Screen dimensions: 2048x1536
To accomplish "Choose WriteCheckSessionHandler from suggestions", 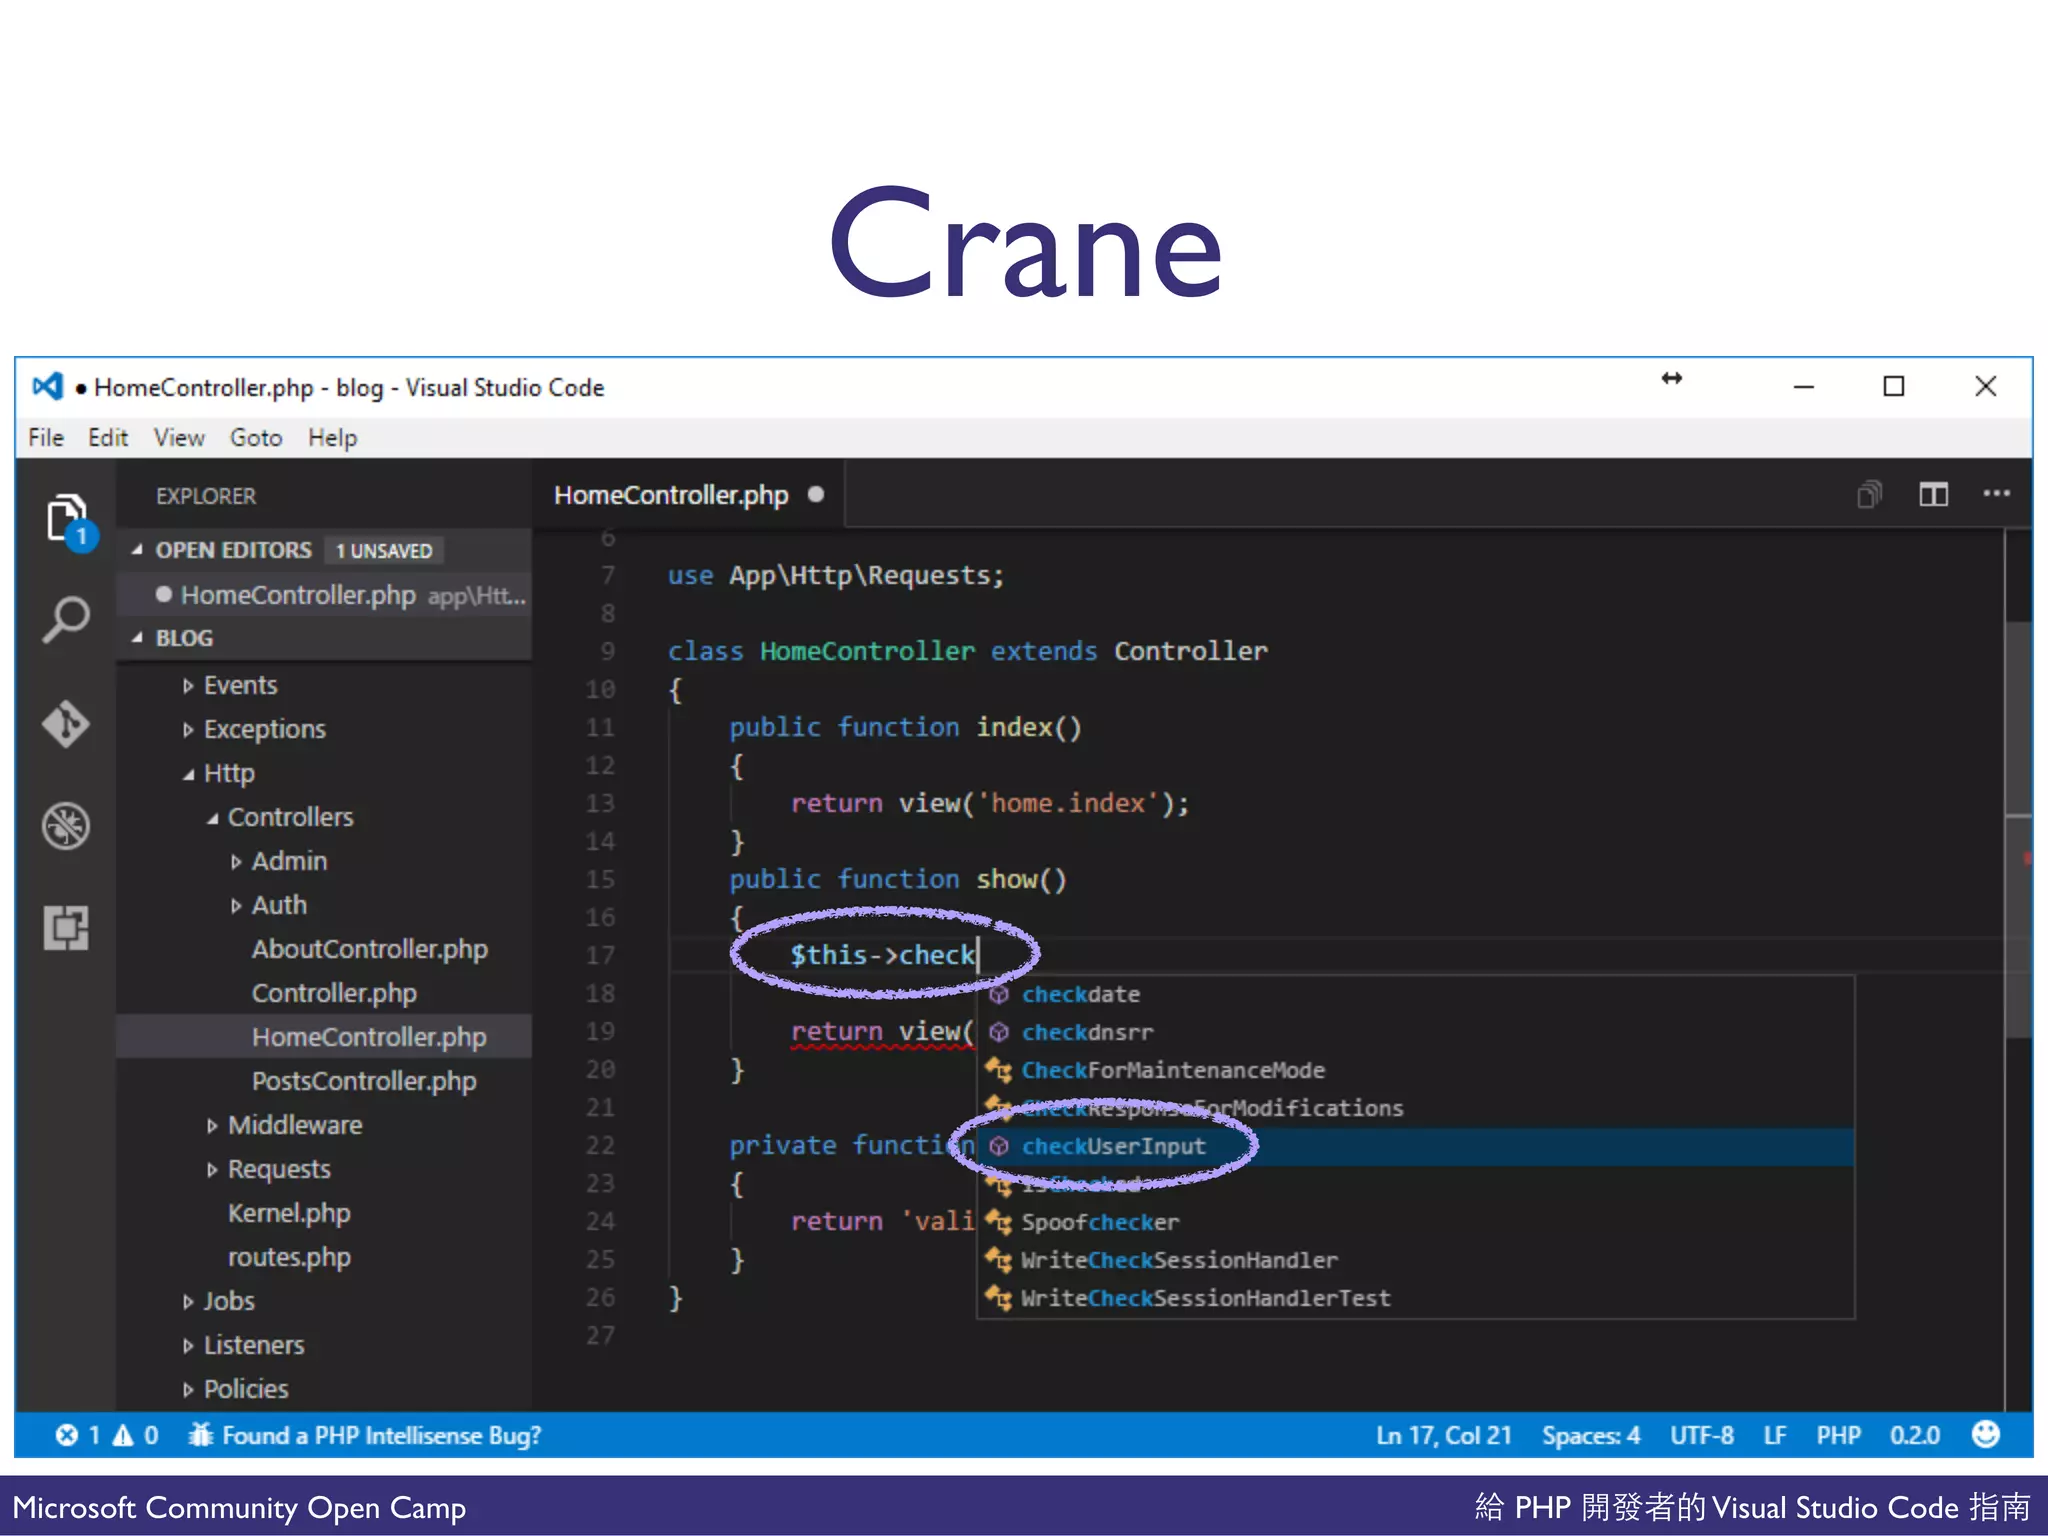I will pyautogui.click(x=1415, y=1260).
